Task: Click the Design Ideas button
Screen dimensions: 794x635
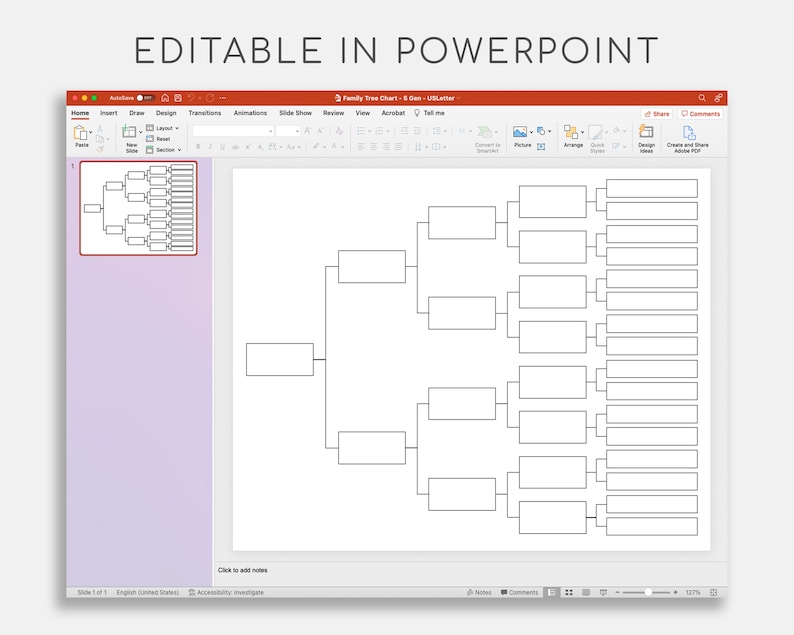Action: coord(646,139)
